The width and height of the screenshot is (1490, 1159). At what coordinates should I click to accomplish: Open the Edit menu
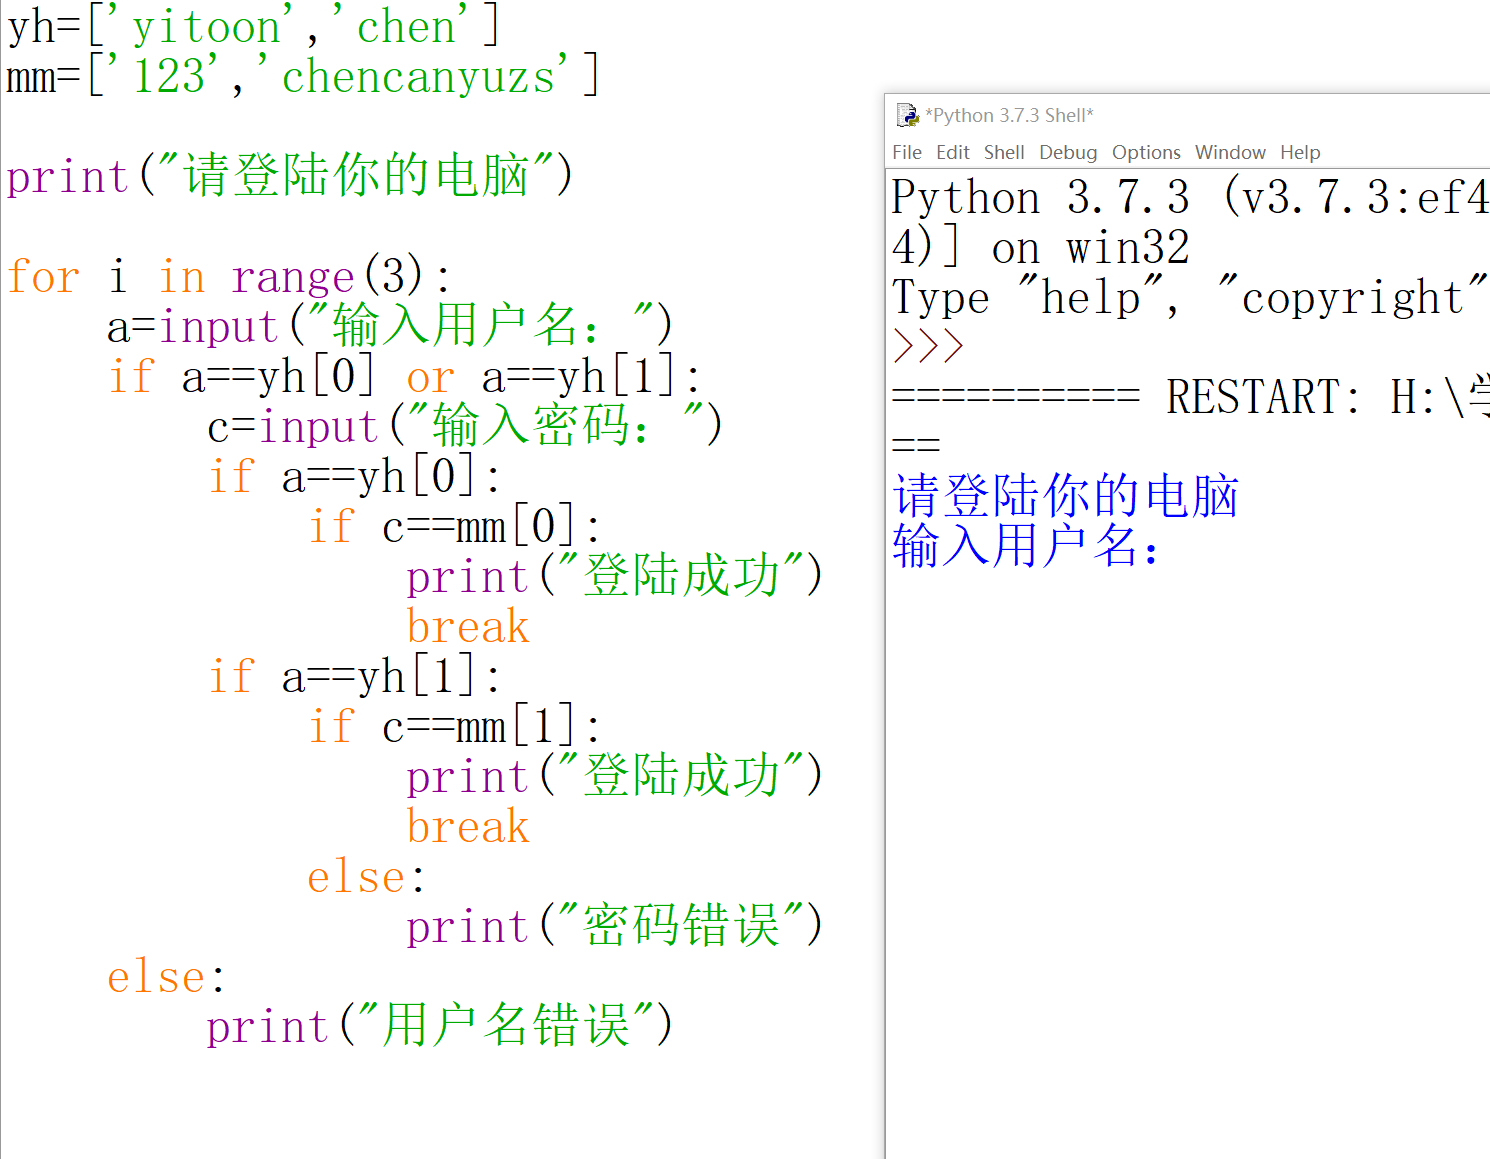[952, 152]
